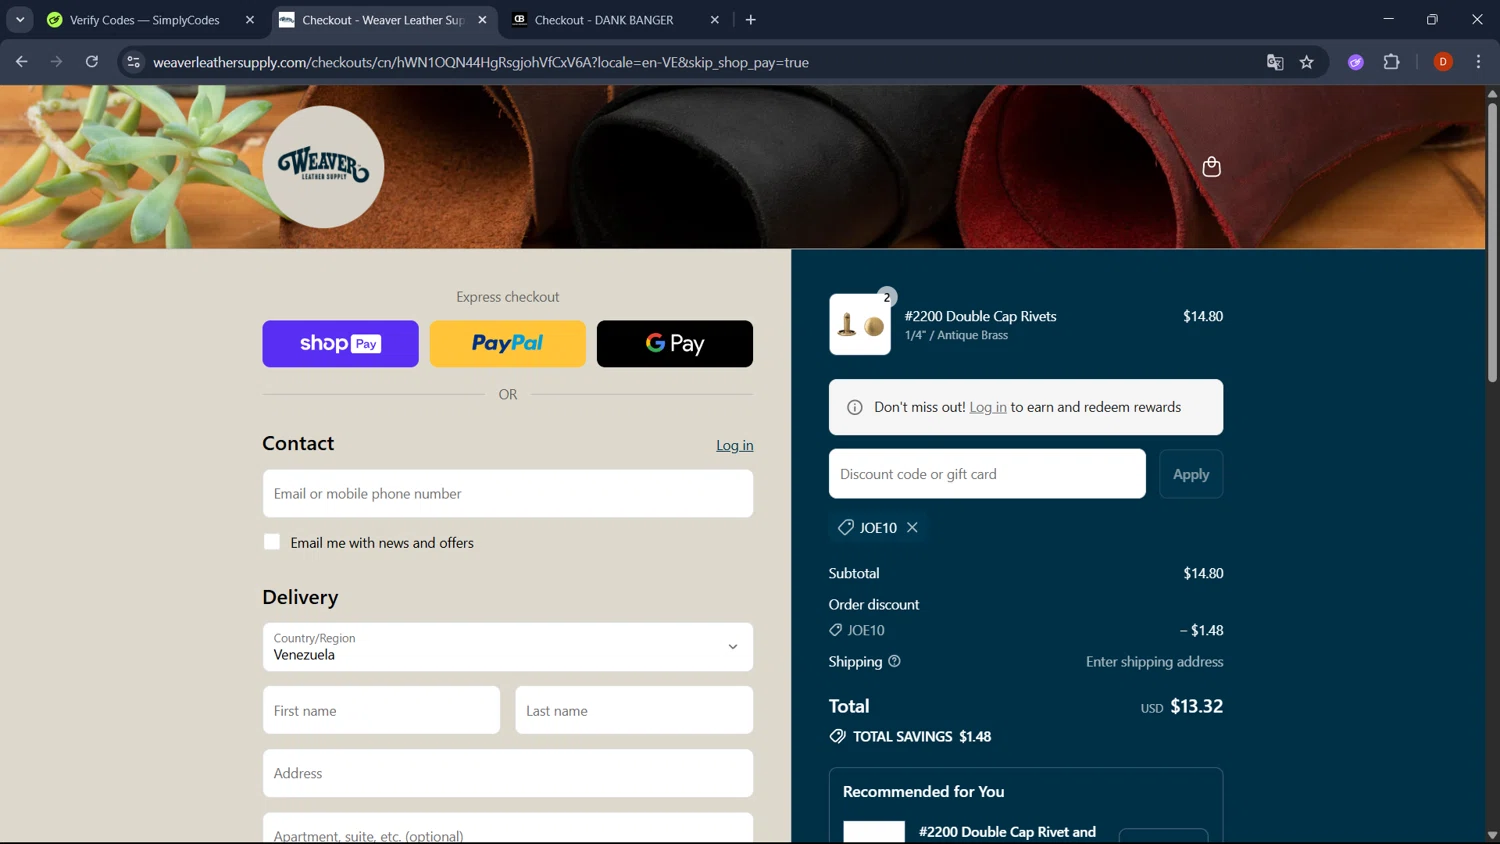View site information icon in address bar

133,62
